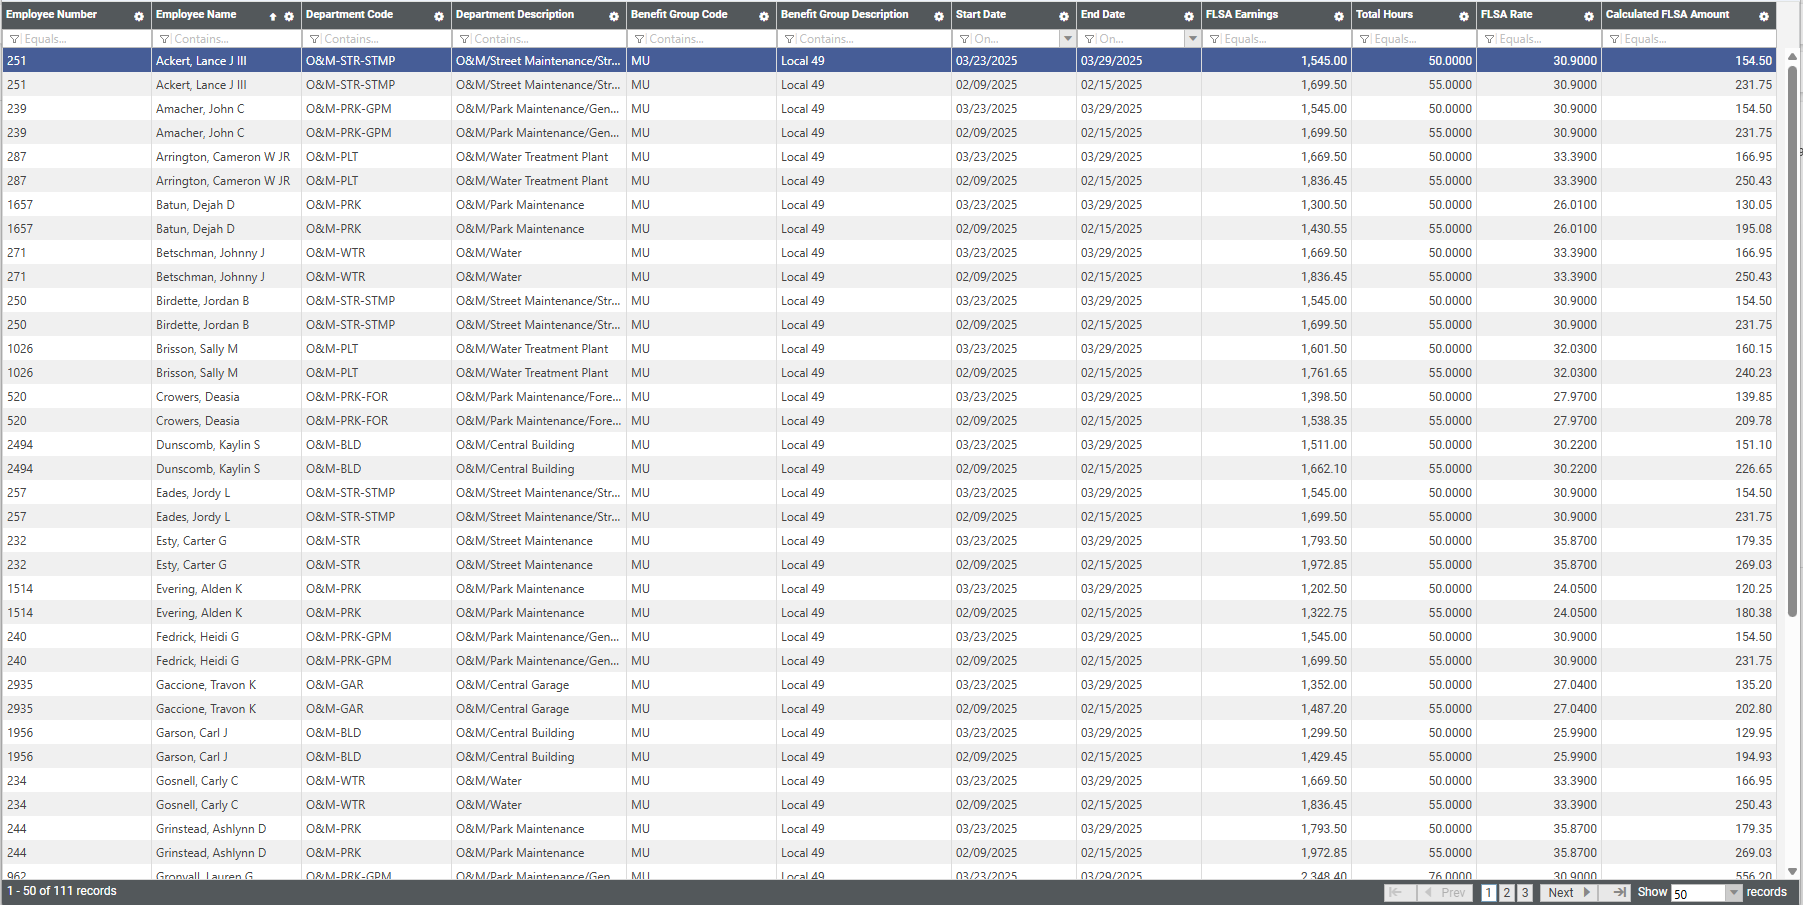1803x905 pixels.
Task: Click the Total Hours column gear icon
Action: [1464, 16]
